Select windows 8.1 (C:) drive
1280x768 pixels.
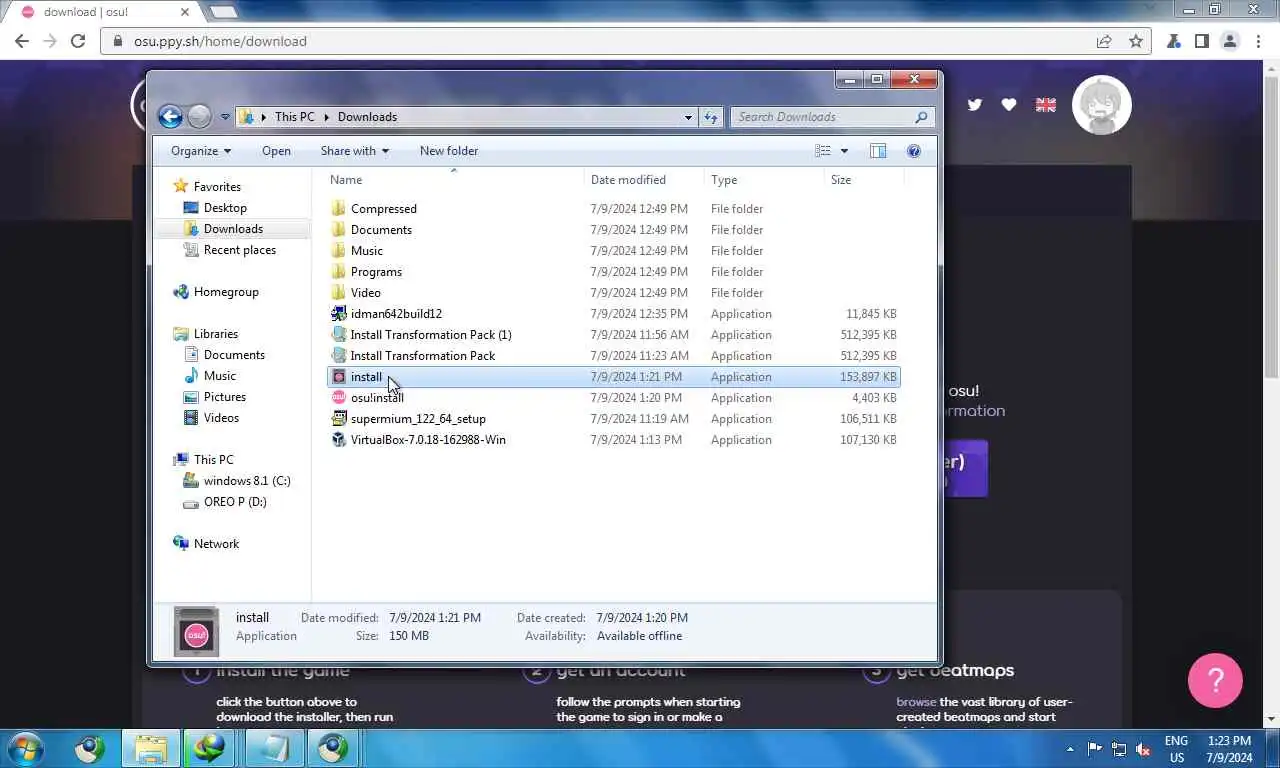pos(247,481)
